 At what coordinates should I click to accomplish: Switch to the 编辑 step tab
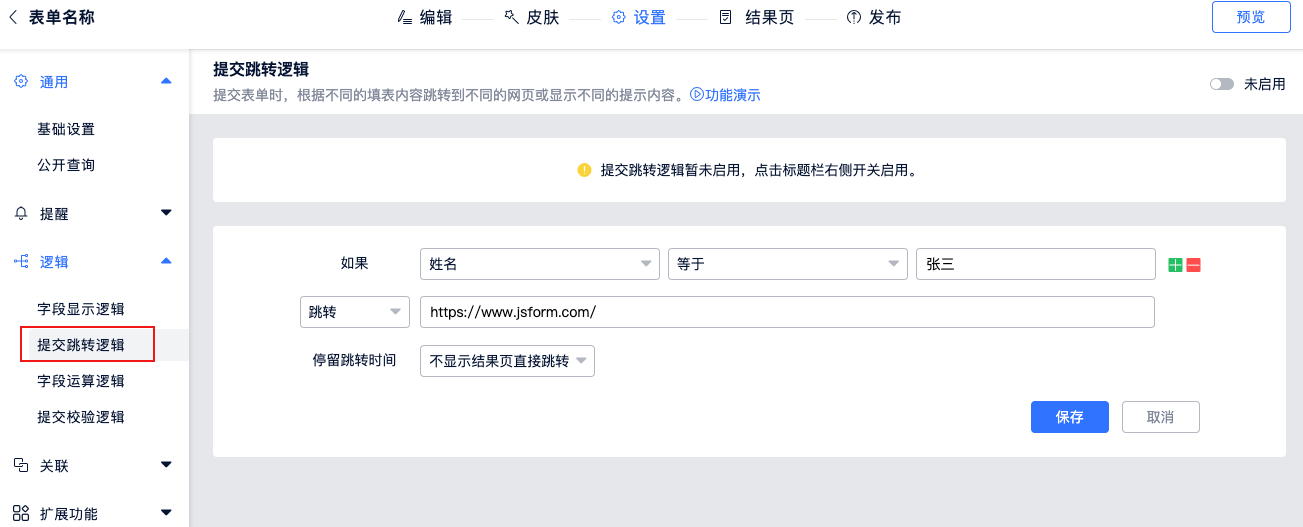[x=425, y=17]
